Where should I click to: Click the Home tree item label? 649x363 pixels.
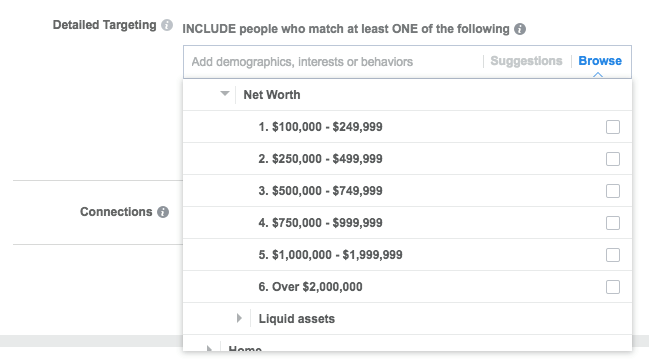coord(245,349)
